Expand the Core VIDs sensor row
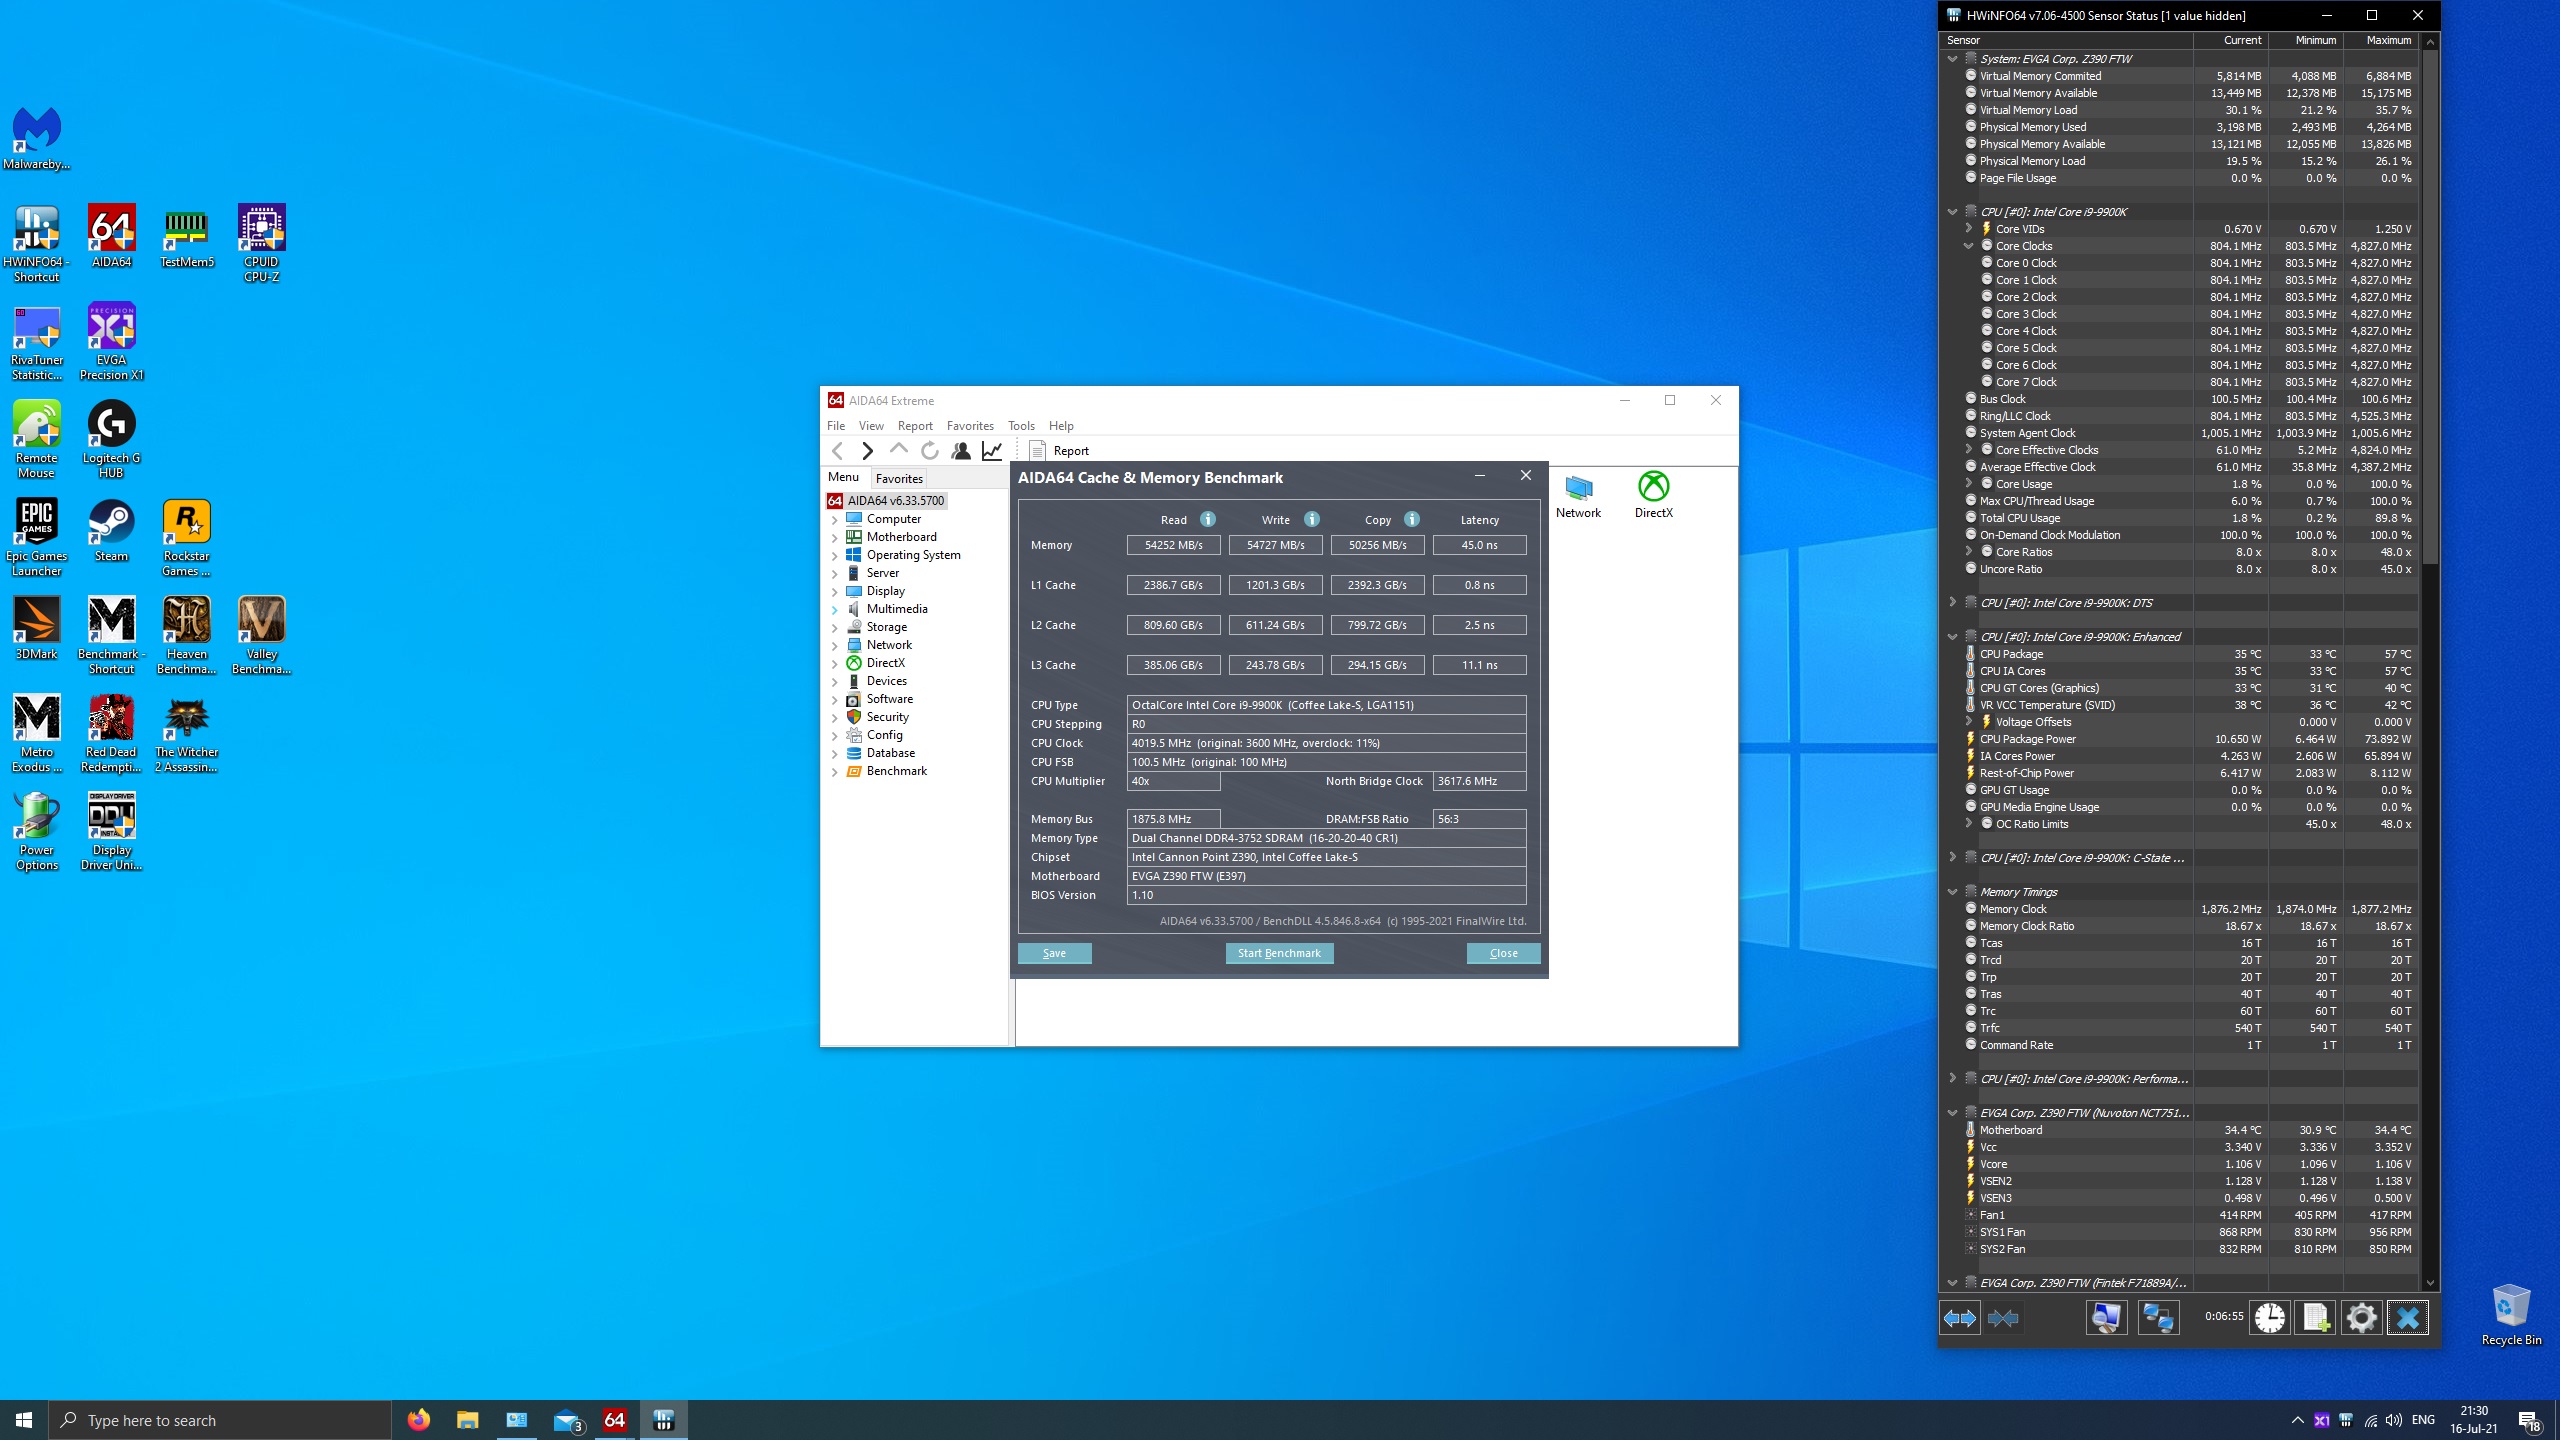2560x1440 pixels. coord(1968,229)
